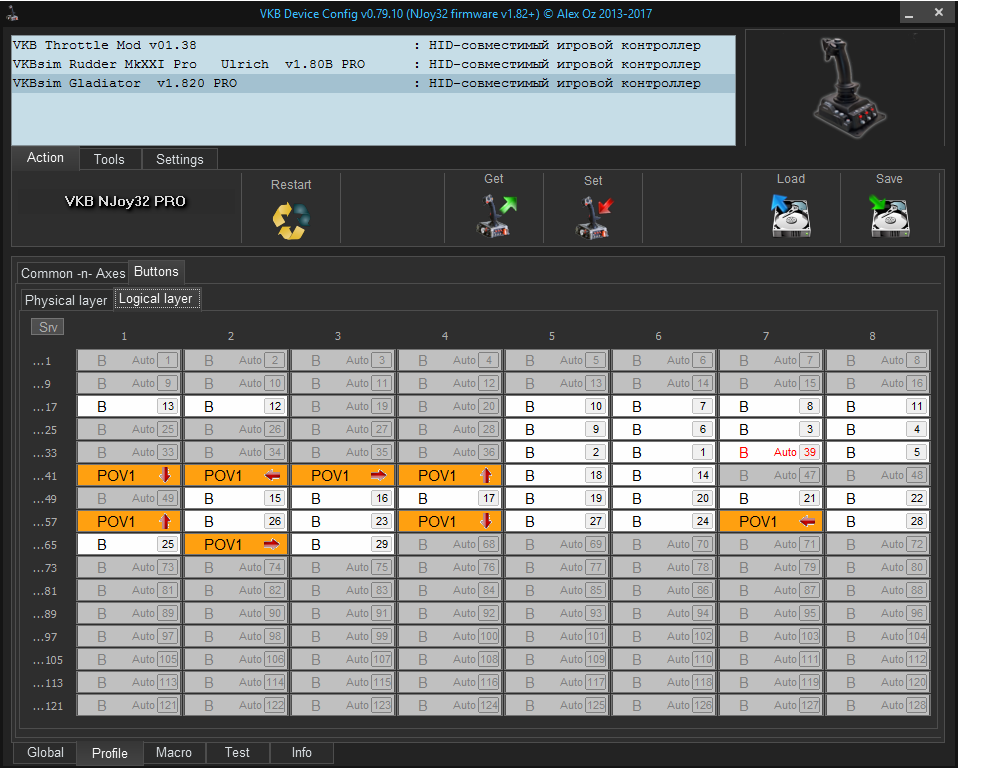Select the VKBsim Gladiator v1.820 PRO device
Image resolution: width=1008 pixels, height=768 pixels.
pyautogui.click(x=374, y=84)
